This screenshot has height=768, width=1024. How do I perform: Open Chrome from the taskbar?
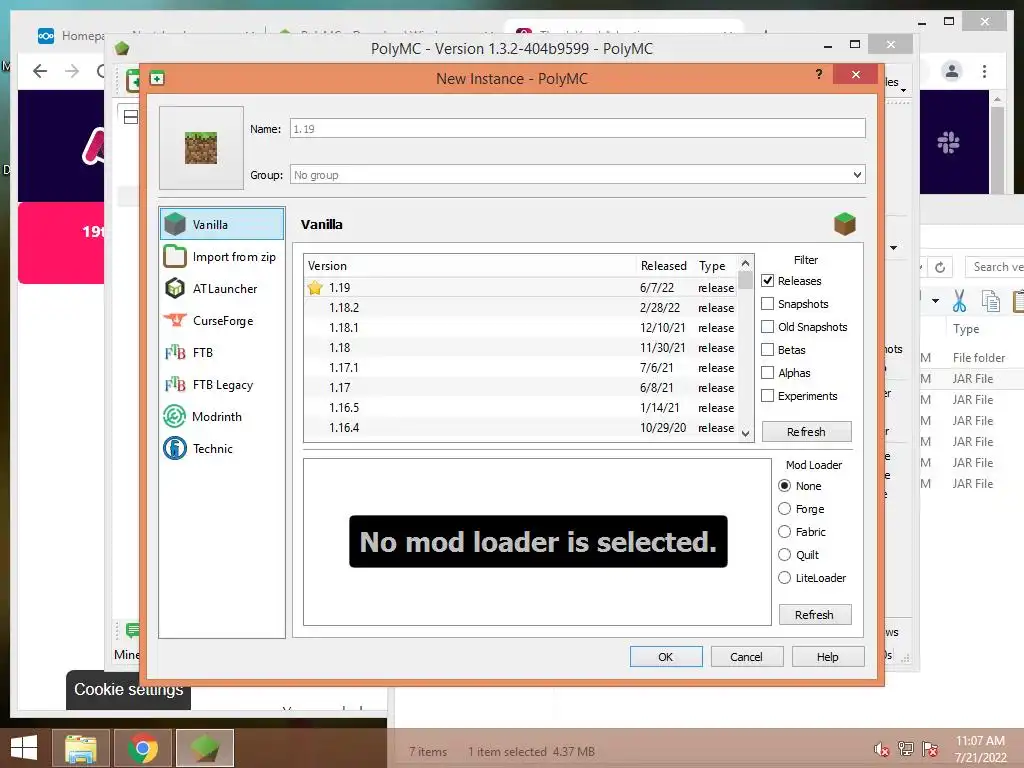click(x=142, y=748)
